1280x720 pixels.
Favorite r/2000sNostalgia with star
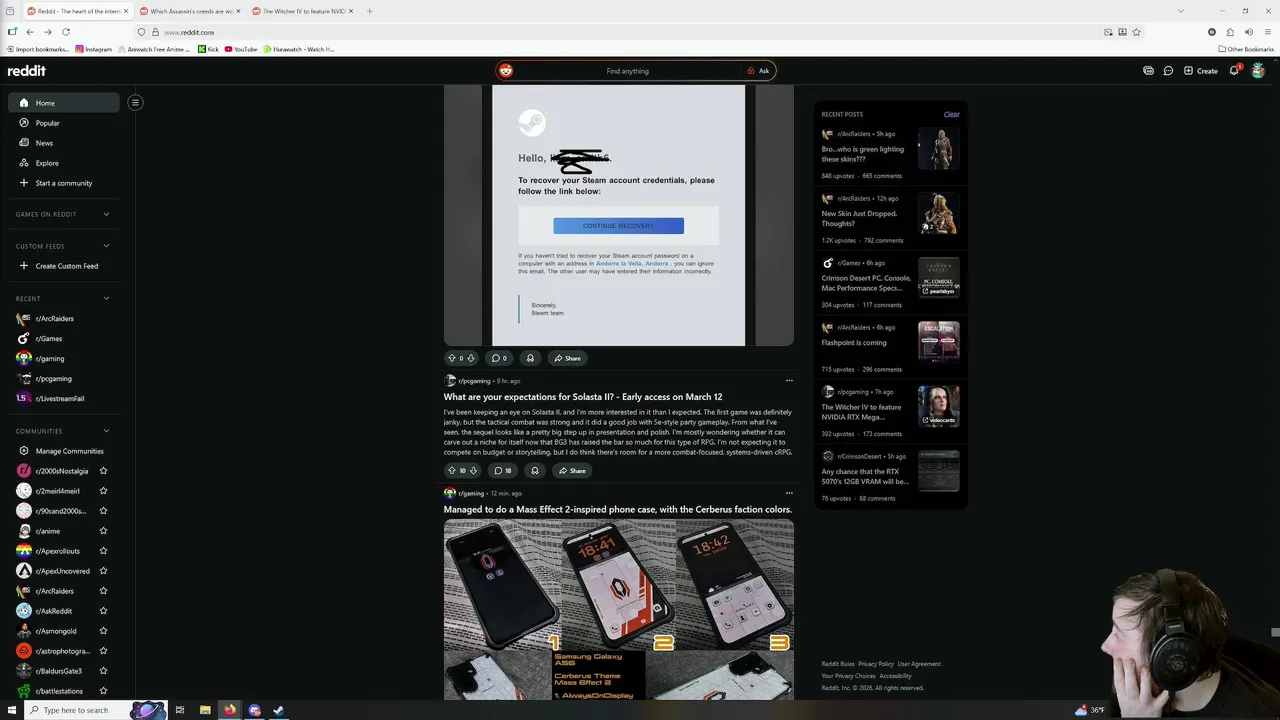point(103,471)
